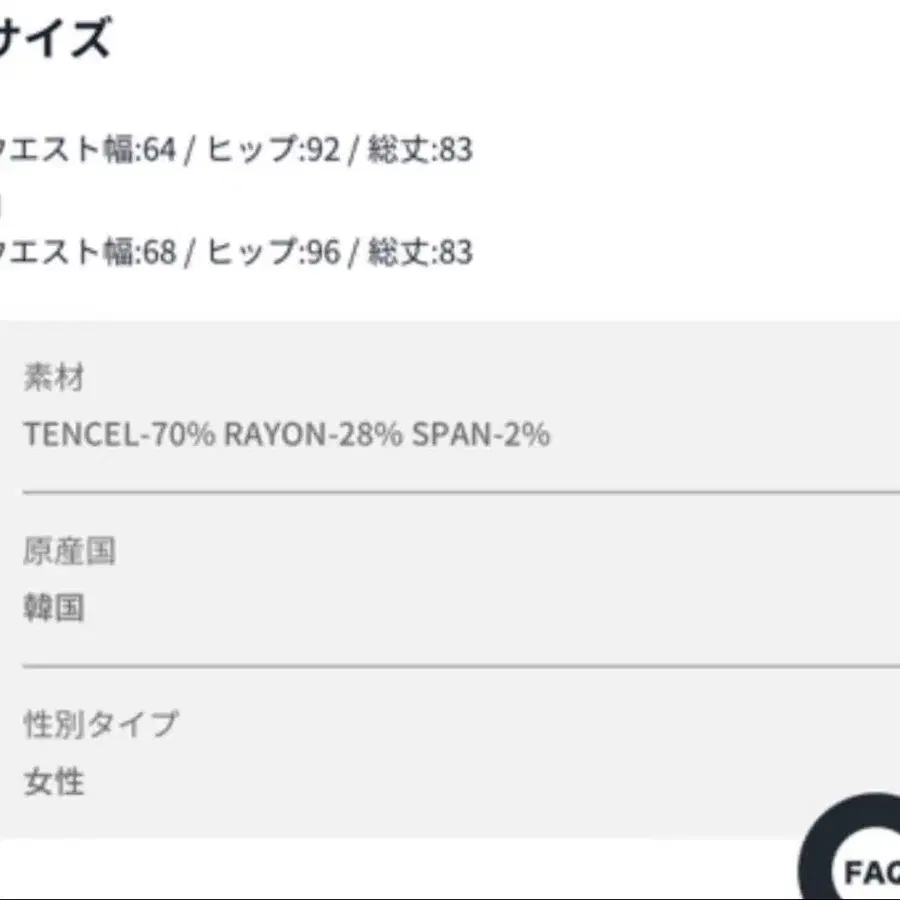Click the SPAN-2% material text

click(481, 434)
